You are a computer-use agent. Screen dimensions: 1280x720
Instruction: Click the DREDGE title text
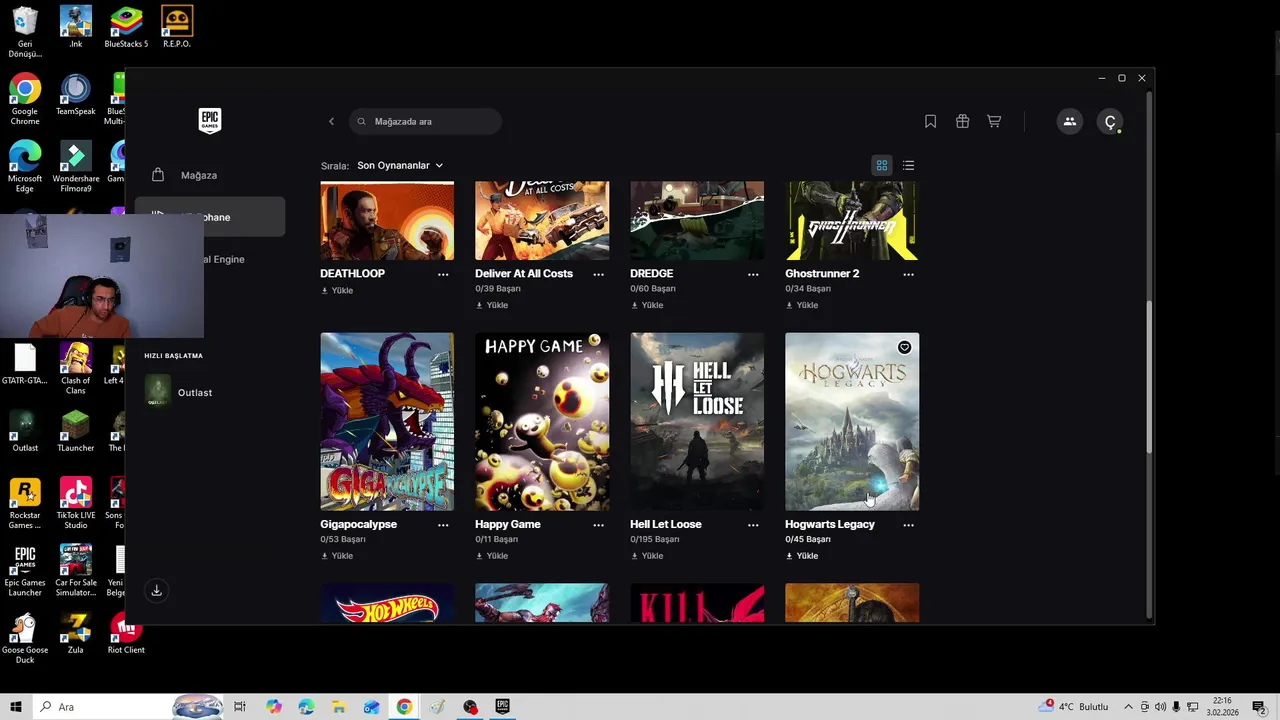pyautogui.click(x=652, y=273)
